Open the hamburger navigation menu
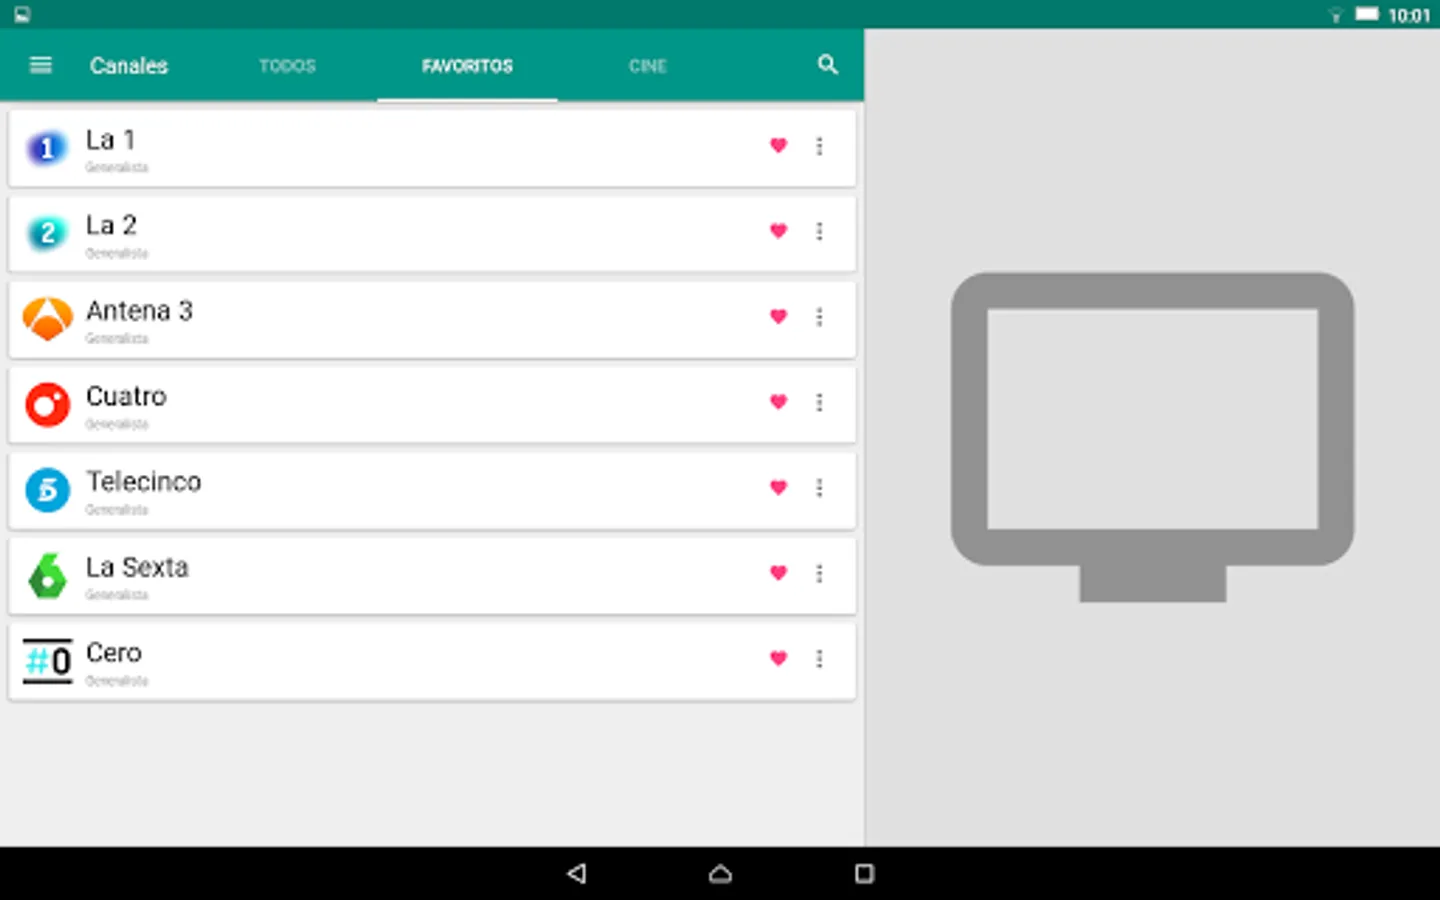Screen dimensions: 1440x900 point(40,65)
